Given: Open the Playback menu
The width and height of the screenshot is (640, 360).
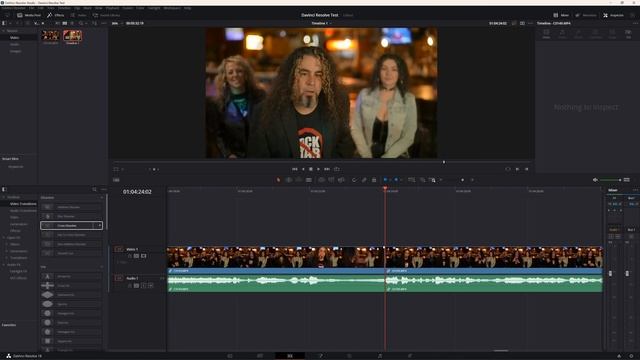Looking at the screenshot, I should [112, 8].
